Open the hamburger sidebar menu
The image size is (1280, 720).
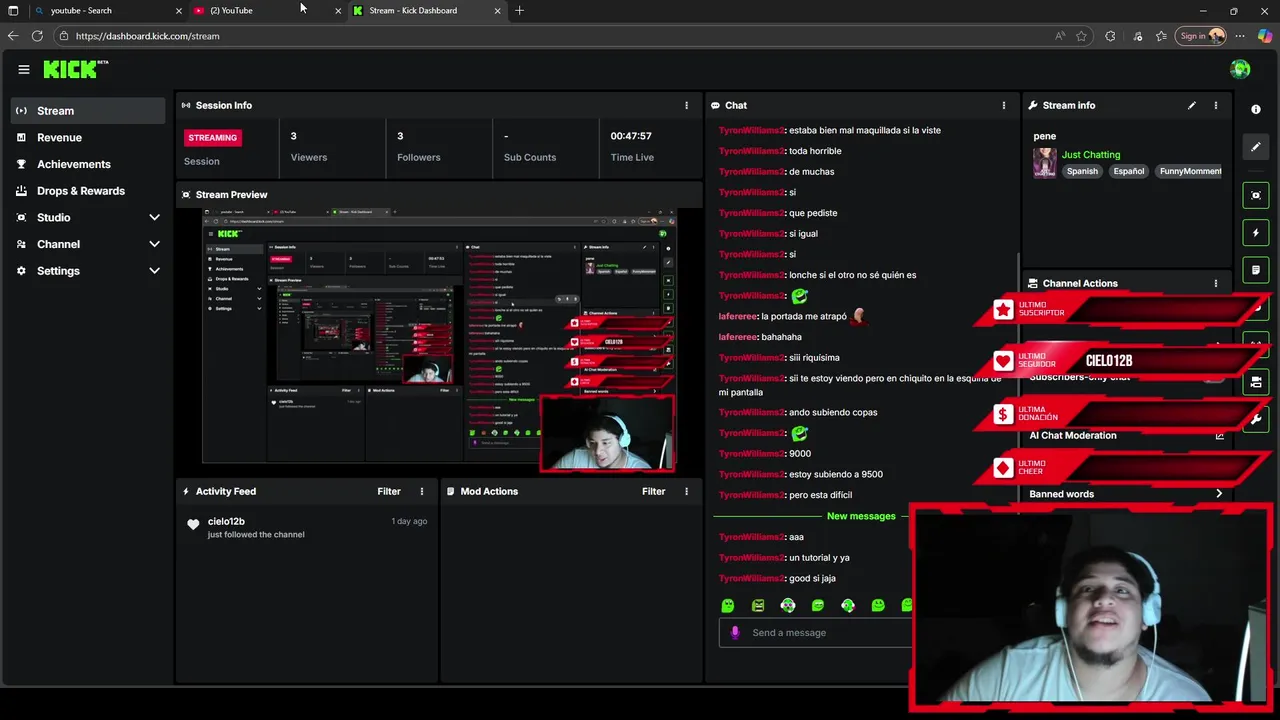[24, 69]
